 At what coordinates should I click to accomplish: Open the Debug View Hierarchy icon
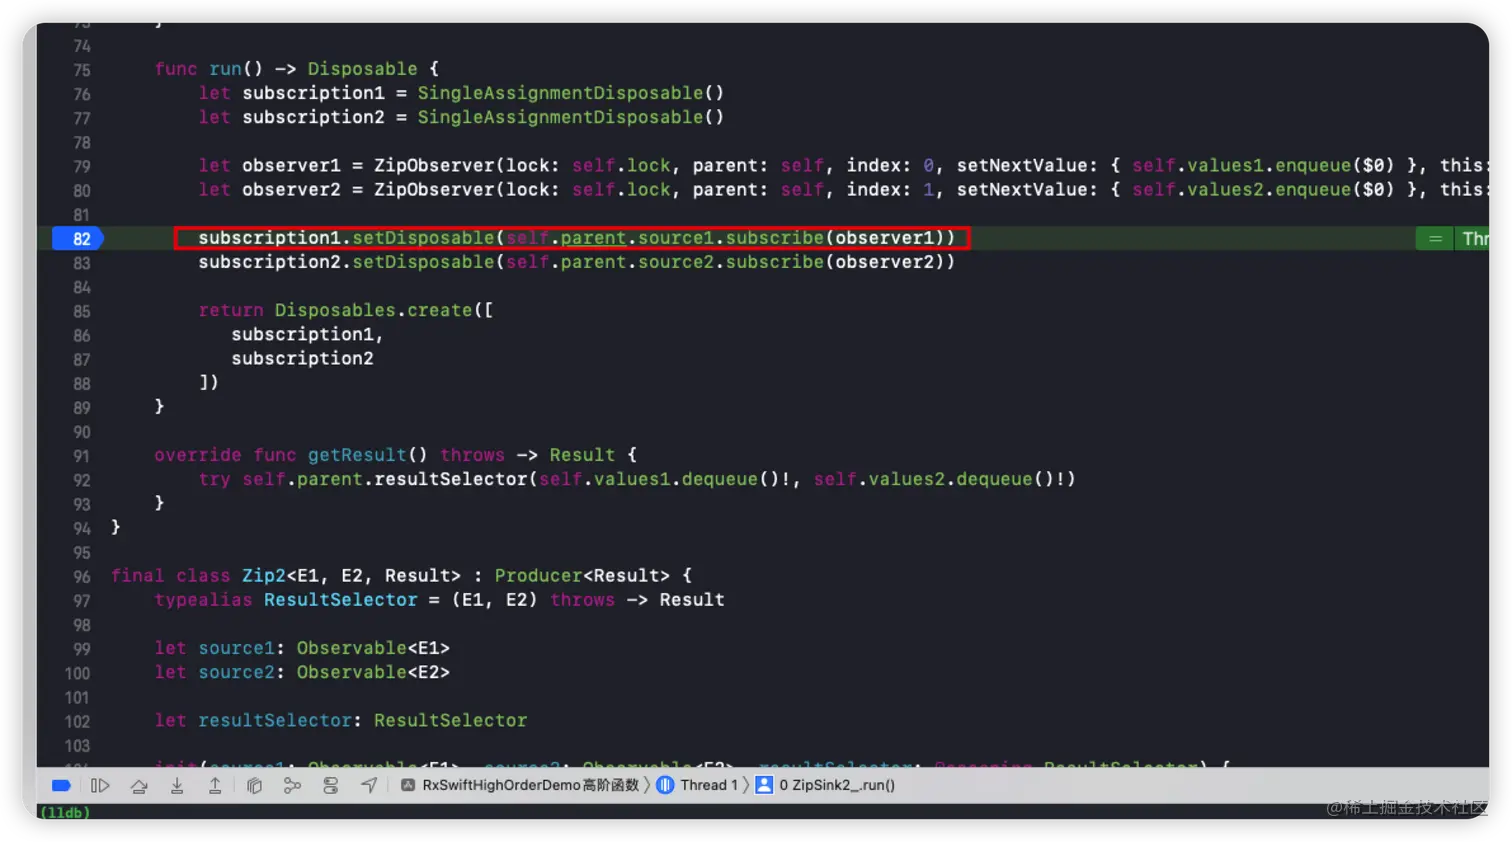(254, 786)
